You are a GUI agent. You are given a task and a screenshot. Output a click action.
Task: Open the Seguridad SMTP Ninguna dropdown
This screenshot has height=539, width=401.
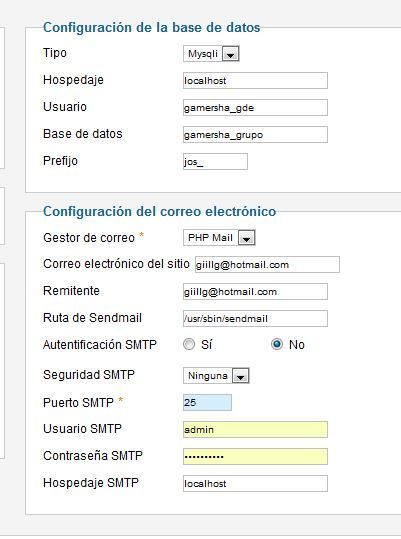[216, 376]
